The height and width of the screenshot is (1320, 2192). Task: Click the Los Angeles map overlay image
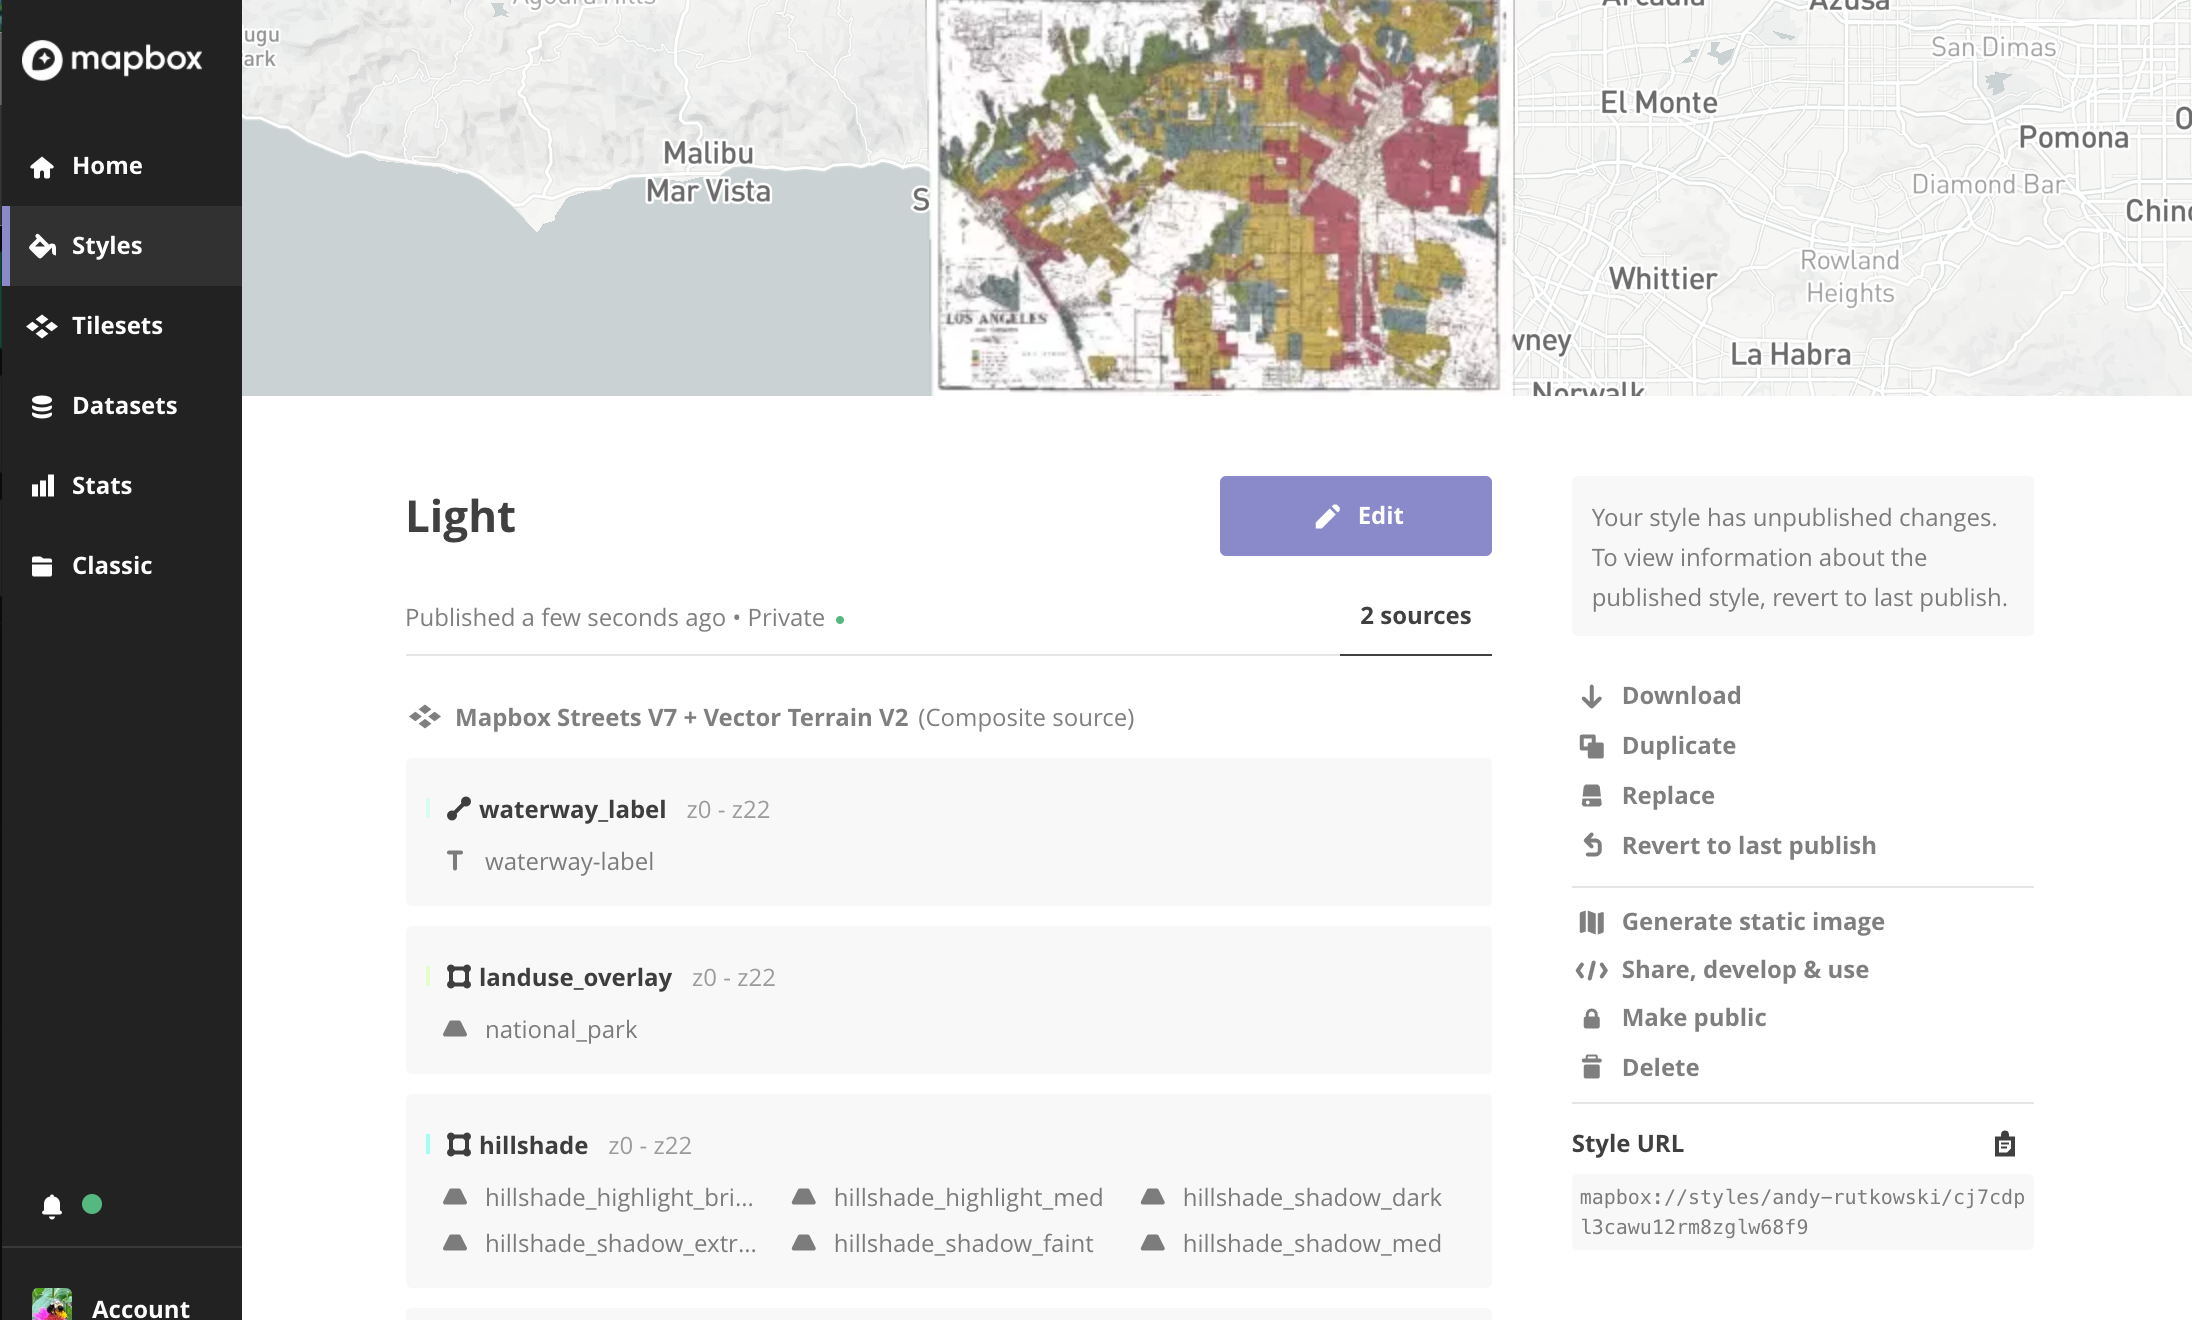(x=1218, y=195)
